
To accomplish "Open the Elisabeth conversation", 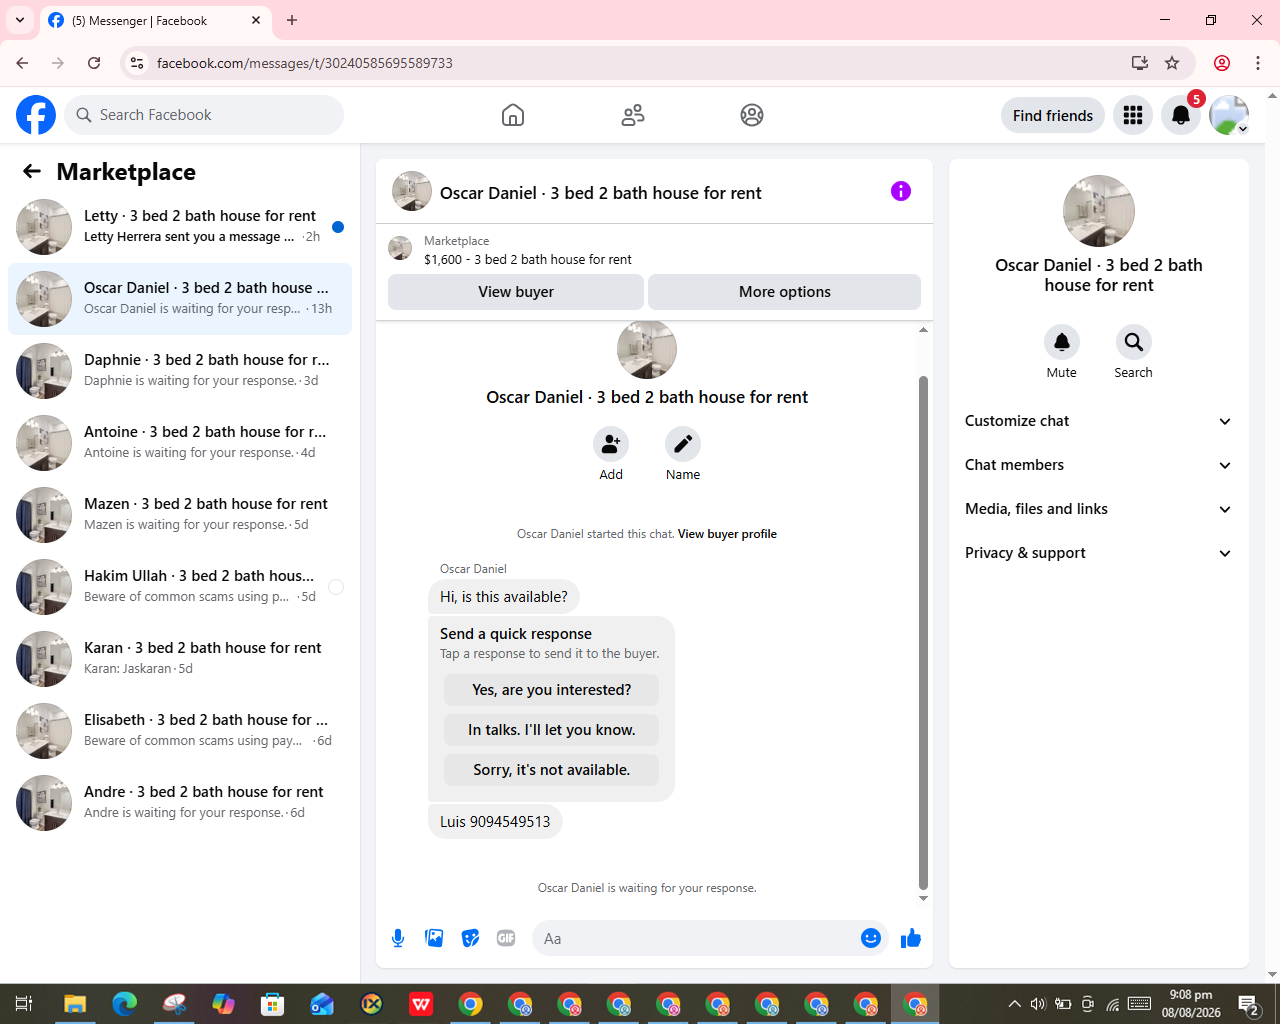I will (180, 731).
